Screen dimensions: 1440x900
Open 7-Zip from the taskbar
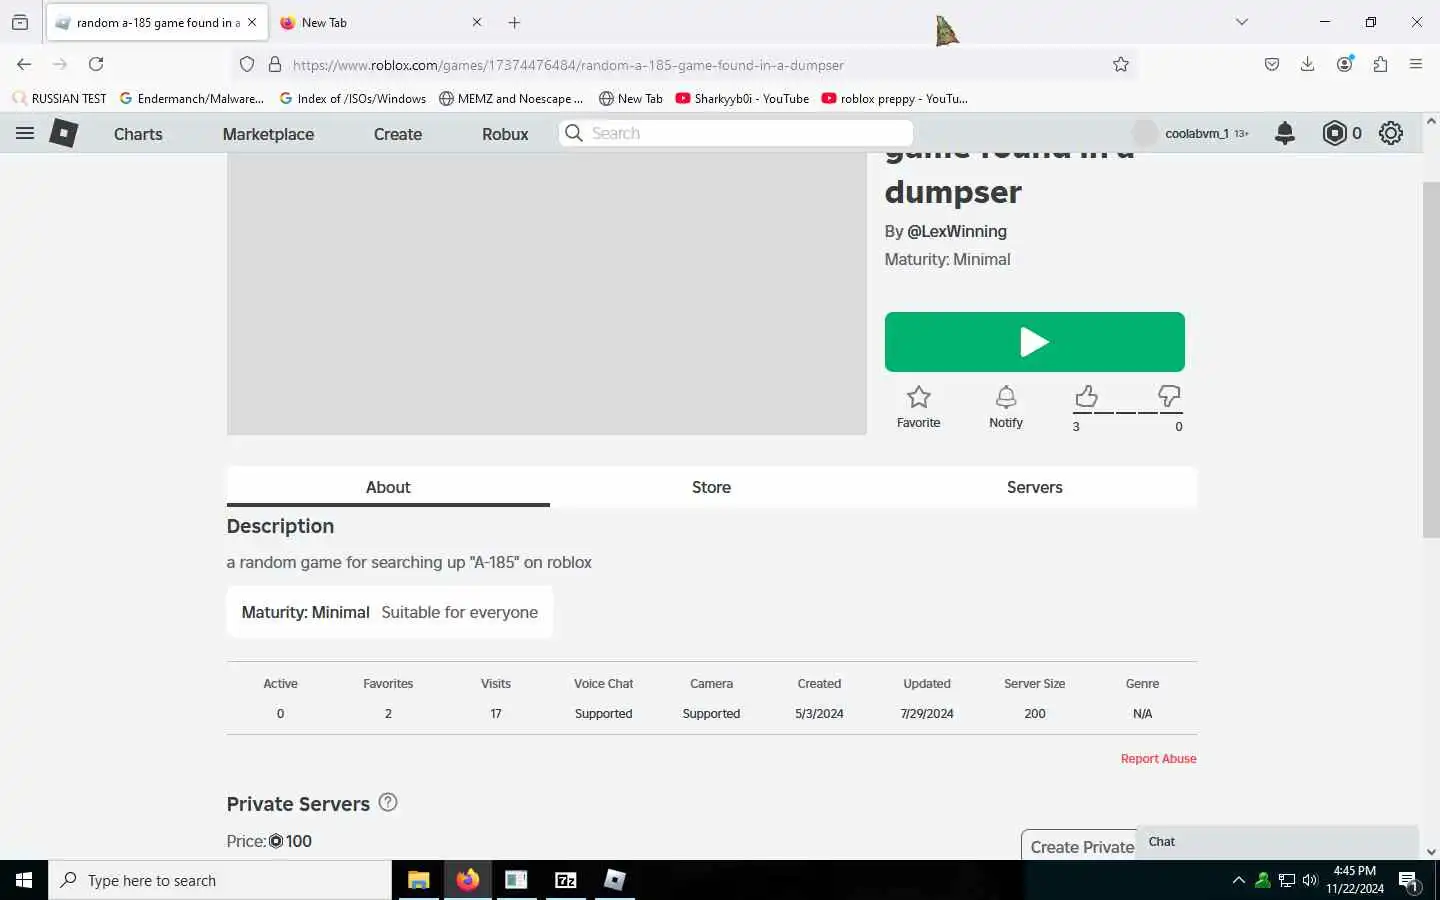pyautogui.click(x=566, y=880)
